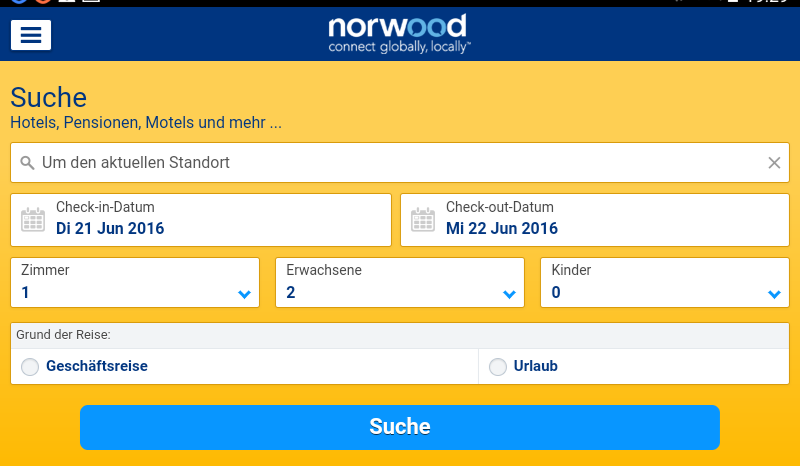Click the check-in date Di 21 Jun 2016
This screenshot has width=800, height=466.
110,228
